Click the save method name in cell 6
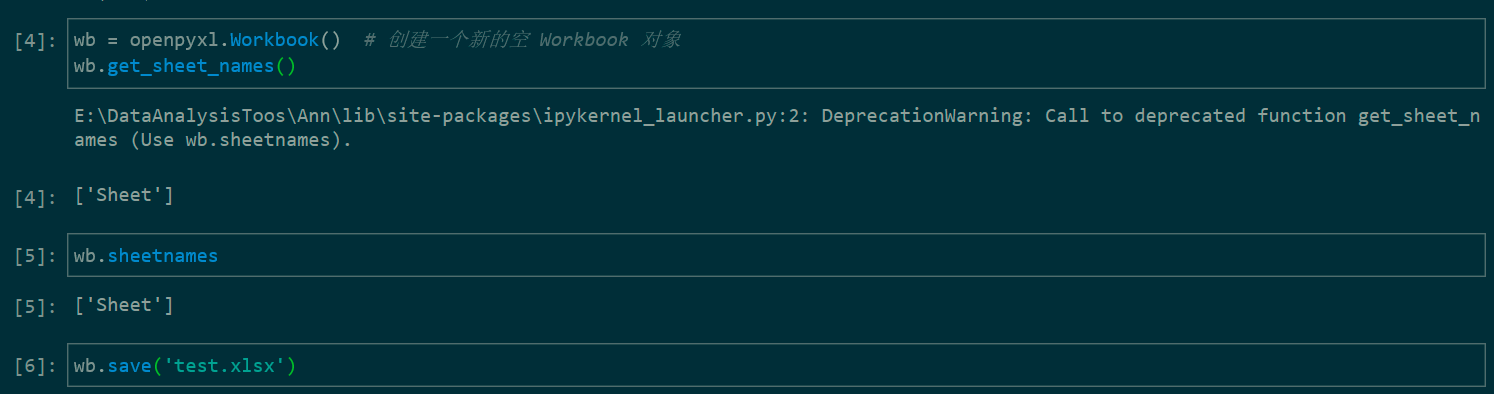The height and width of the screenshot is (394, 1494). point(129,366)
